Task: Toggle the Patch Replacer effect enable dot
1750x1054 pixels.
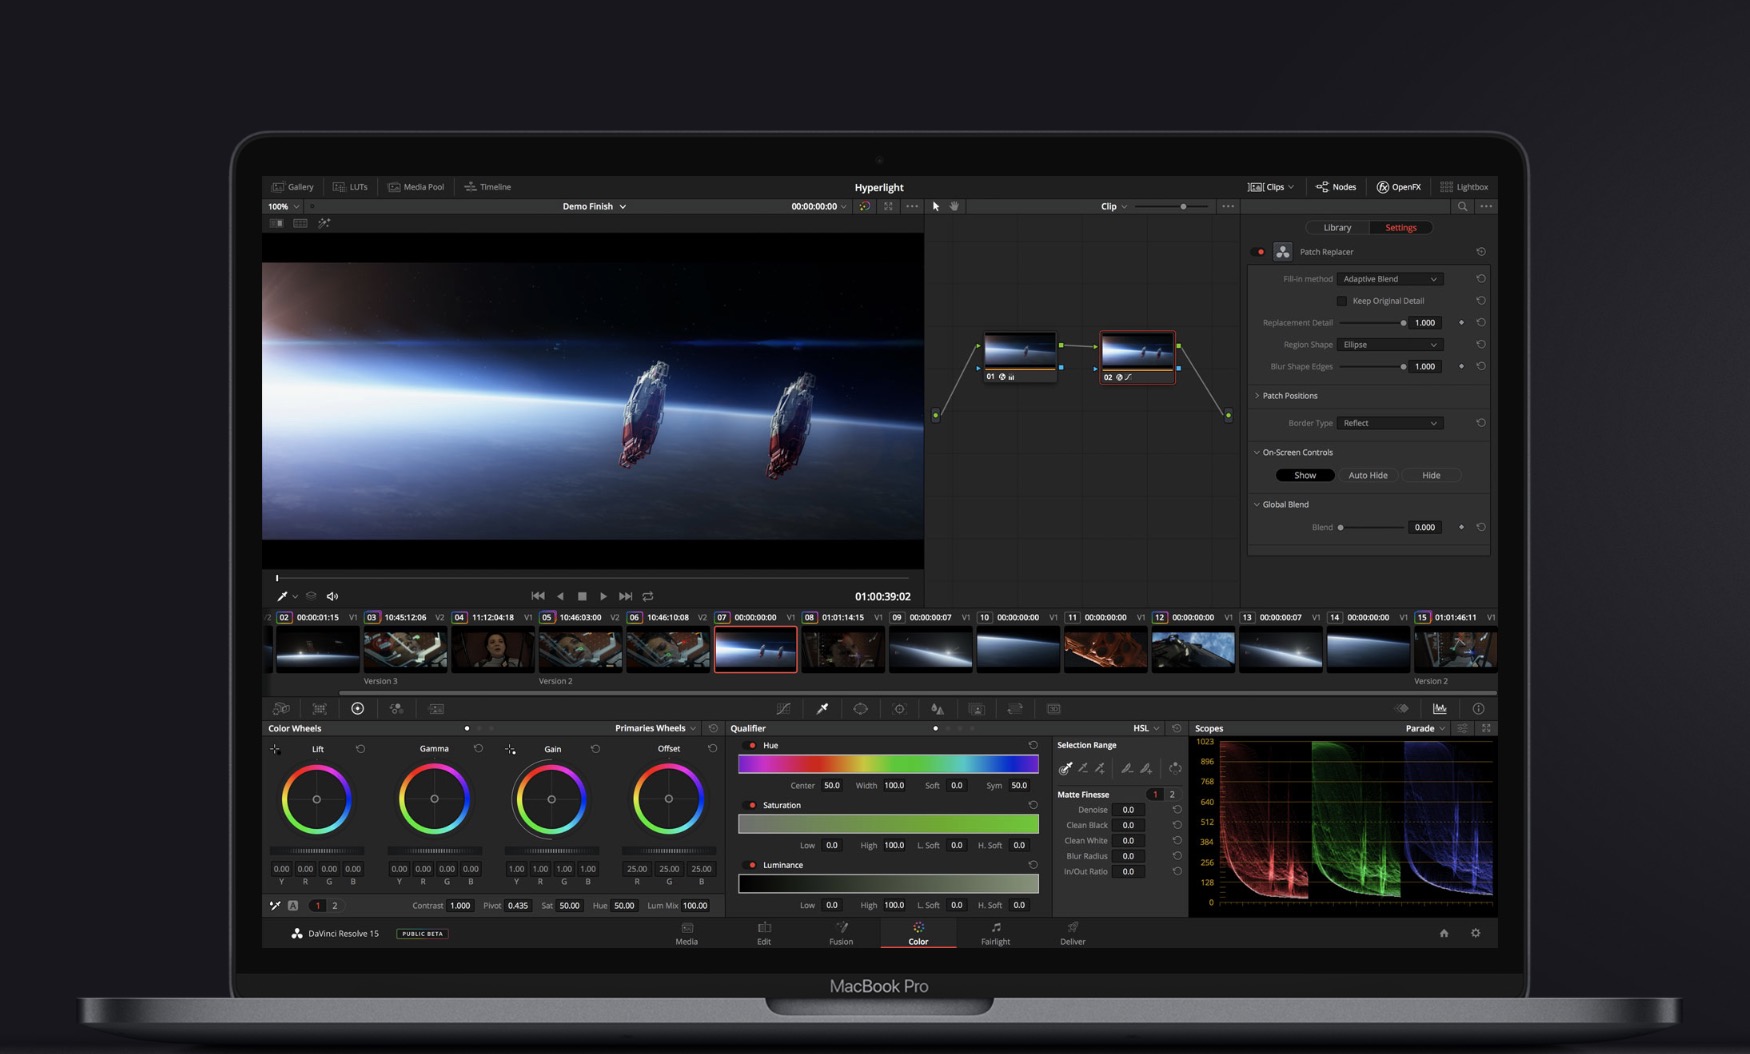Action: pyautogui.click(x=1260, y=252)
